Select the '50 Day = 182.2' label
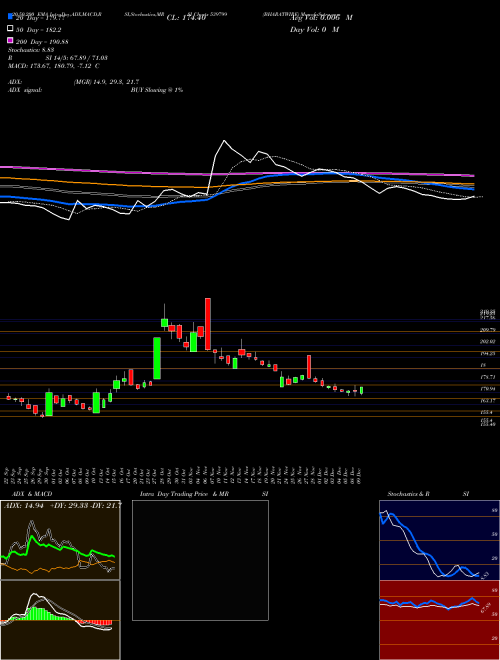This screenshot has height=660, width=500. point(40,30)
